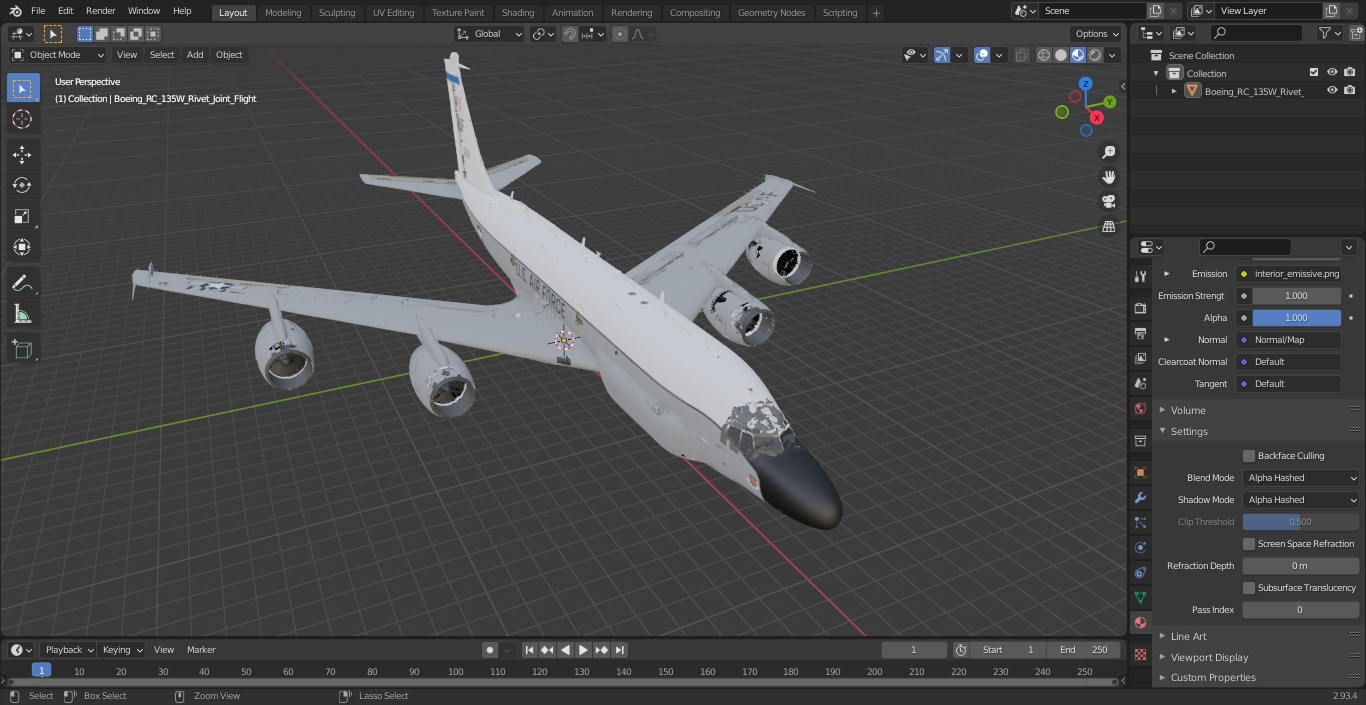Select the Add Cube tool
The image size is (1366, 705).
point(22,350)
